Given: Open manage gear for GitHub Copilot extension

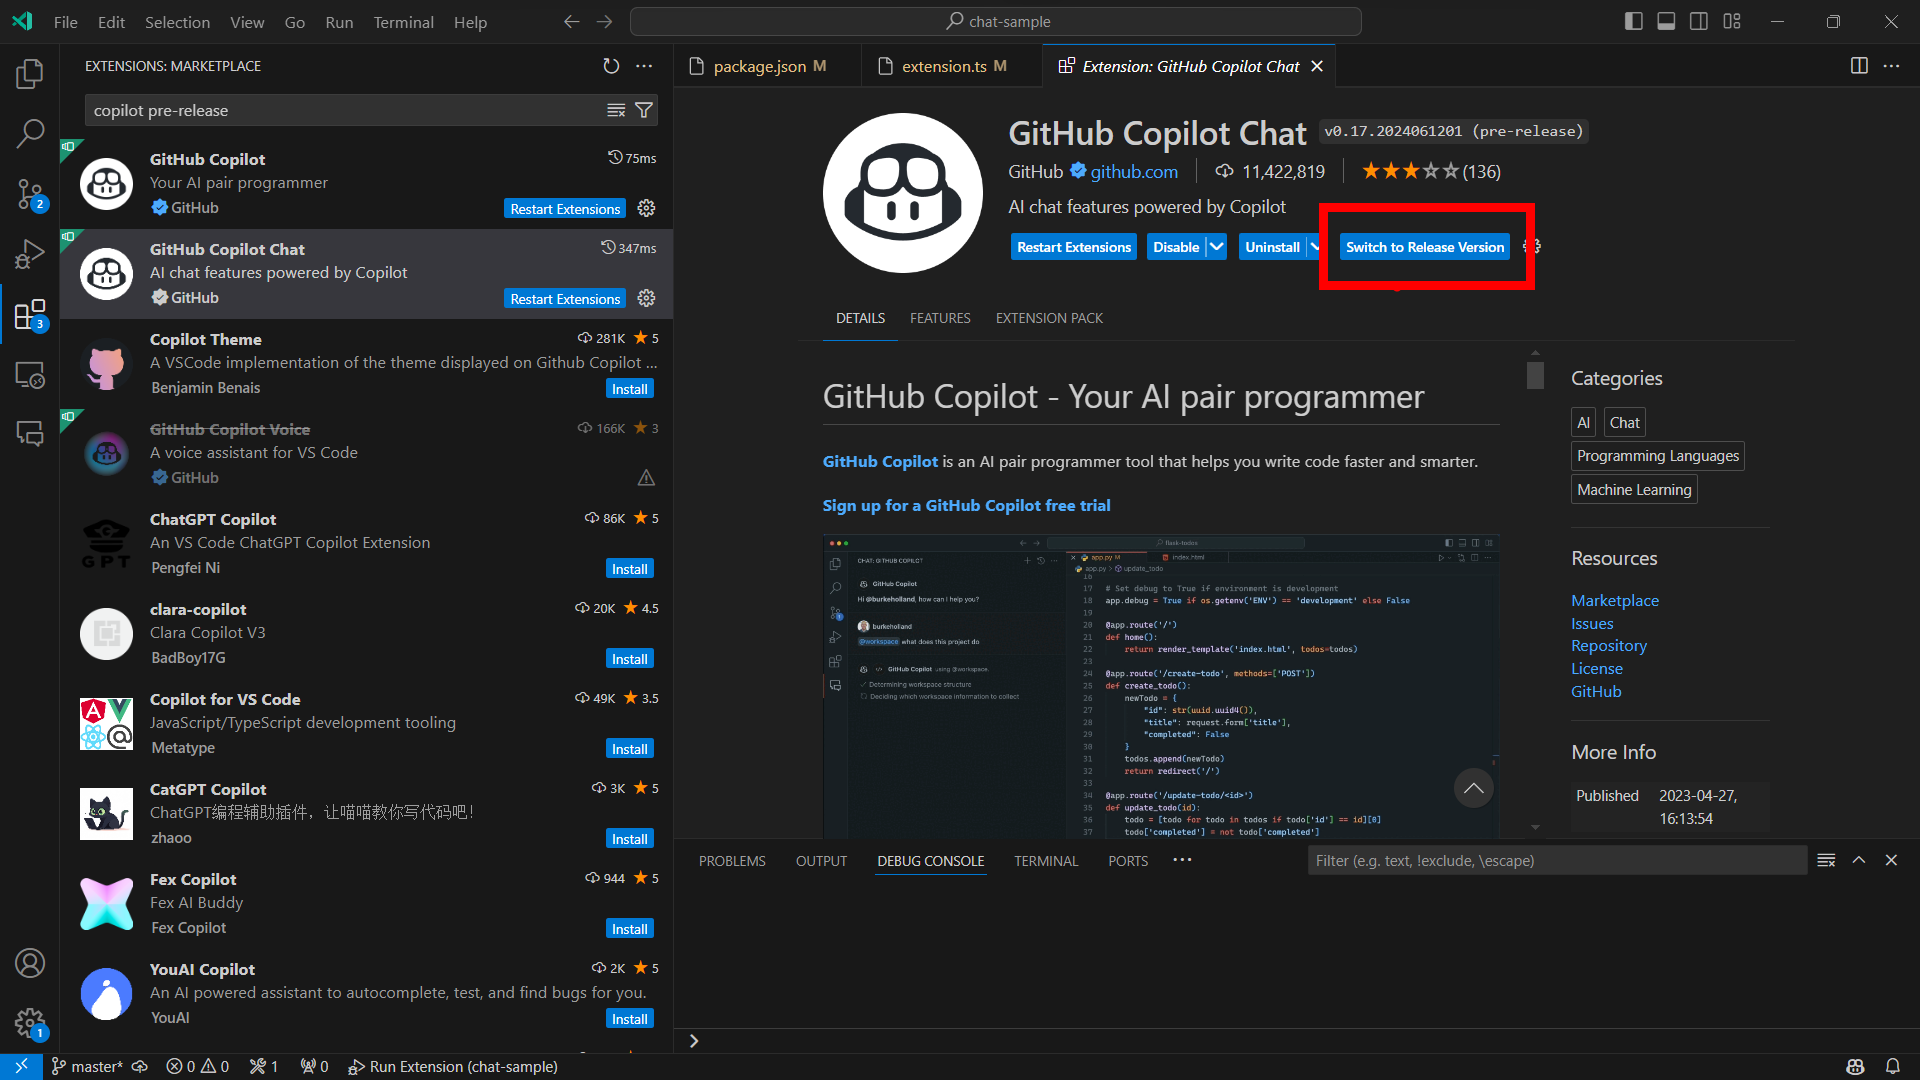Looking at the screenshot, I should [x=646, y=208].
